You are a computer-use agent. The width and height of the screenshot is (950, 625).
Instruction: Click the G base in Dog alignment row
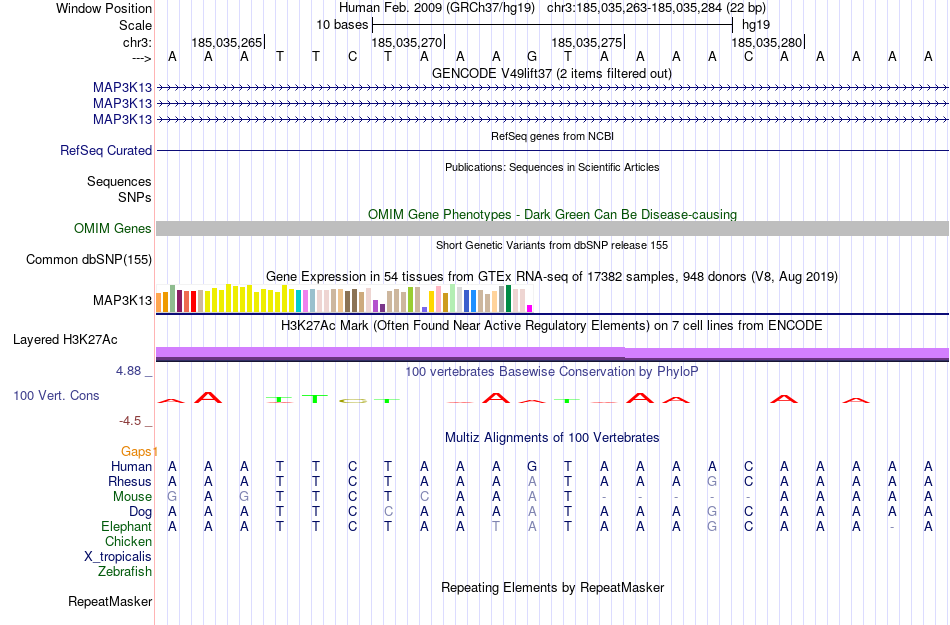712,512
